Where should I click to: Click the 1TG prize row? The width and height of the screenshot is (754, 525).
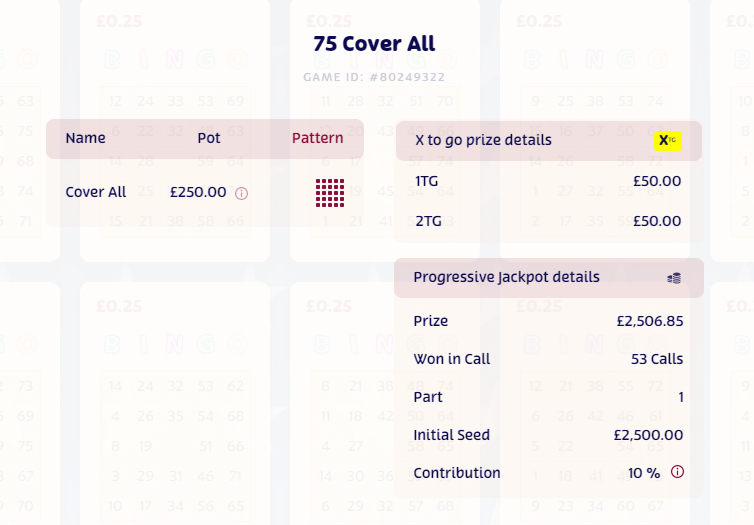pos(548,181)
